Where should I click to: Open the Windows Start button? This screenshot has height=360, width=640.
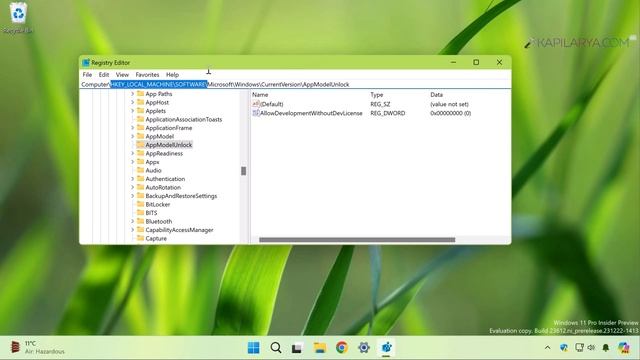tap(253, 347)
